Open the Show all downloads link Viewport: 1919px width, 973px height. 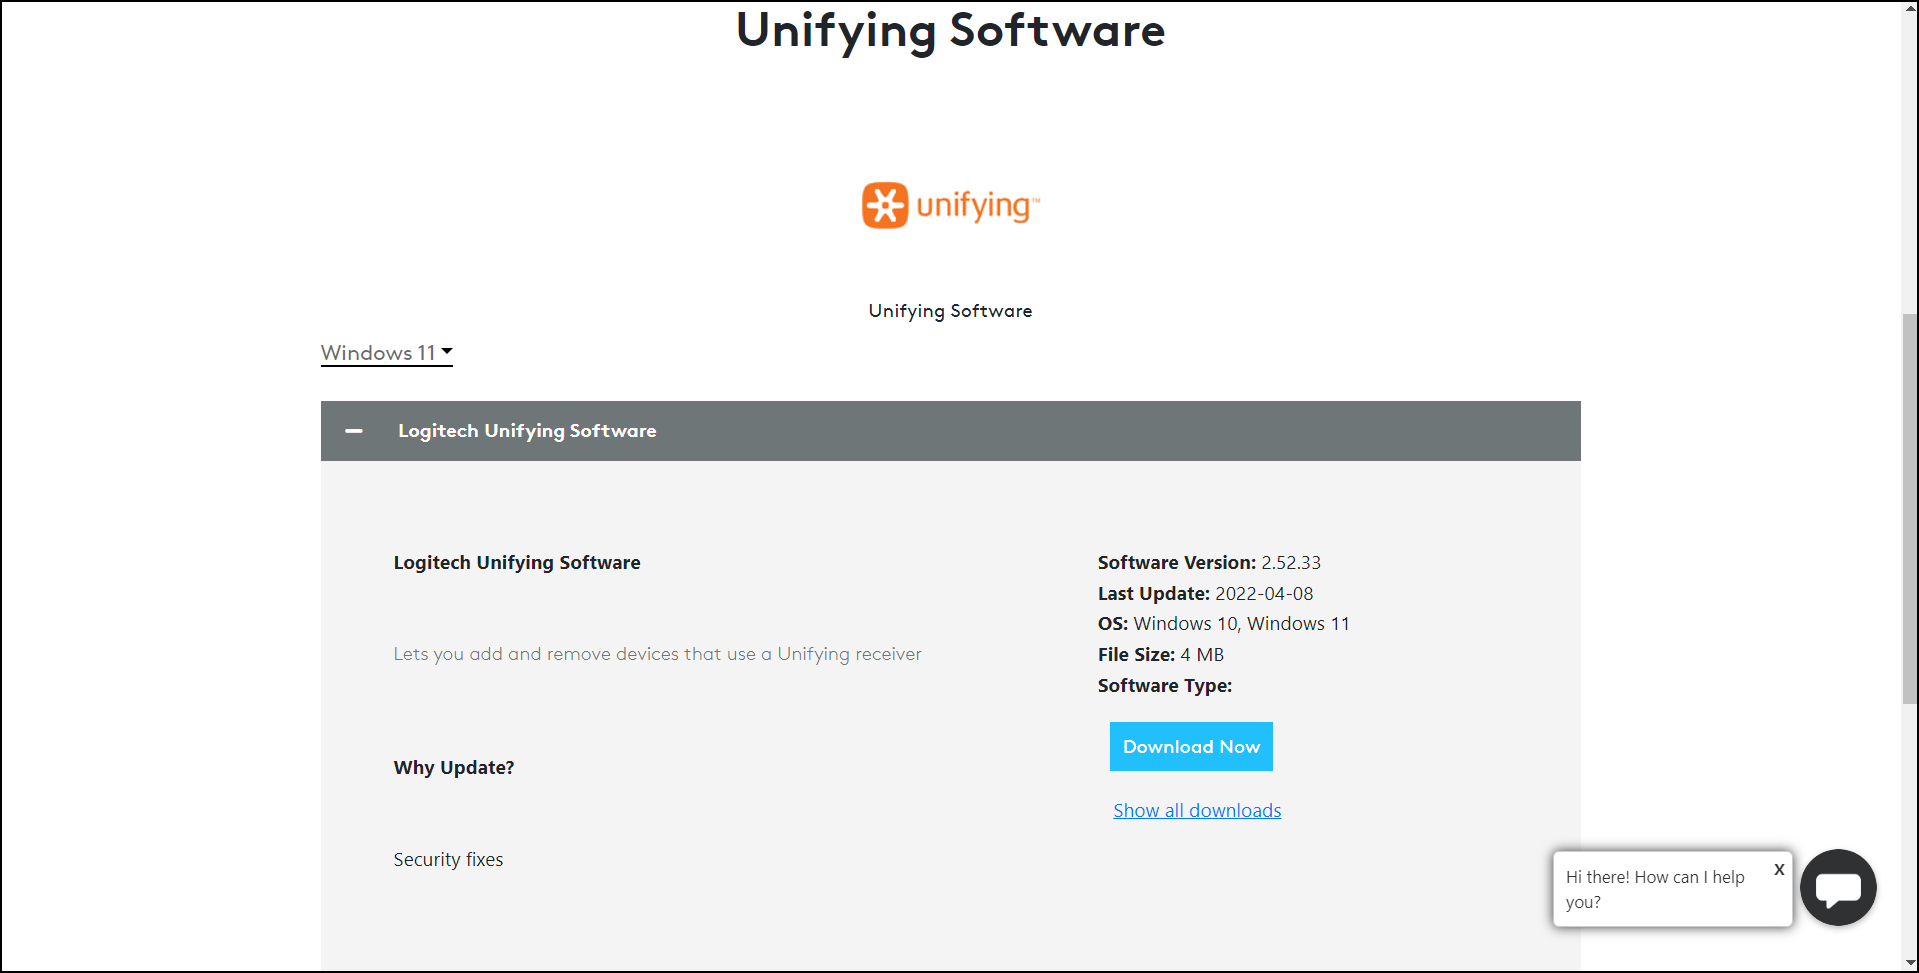click(x=1197, y=811)
